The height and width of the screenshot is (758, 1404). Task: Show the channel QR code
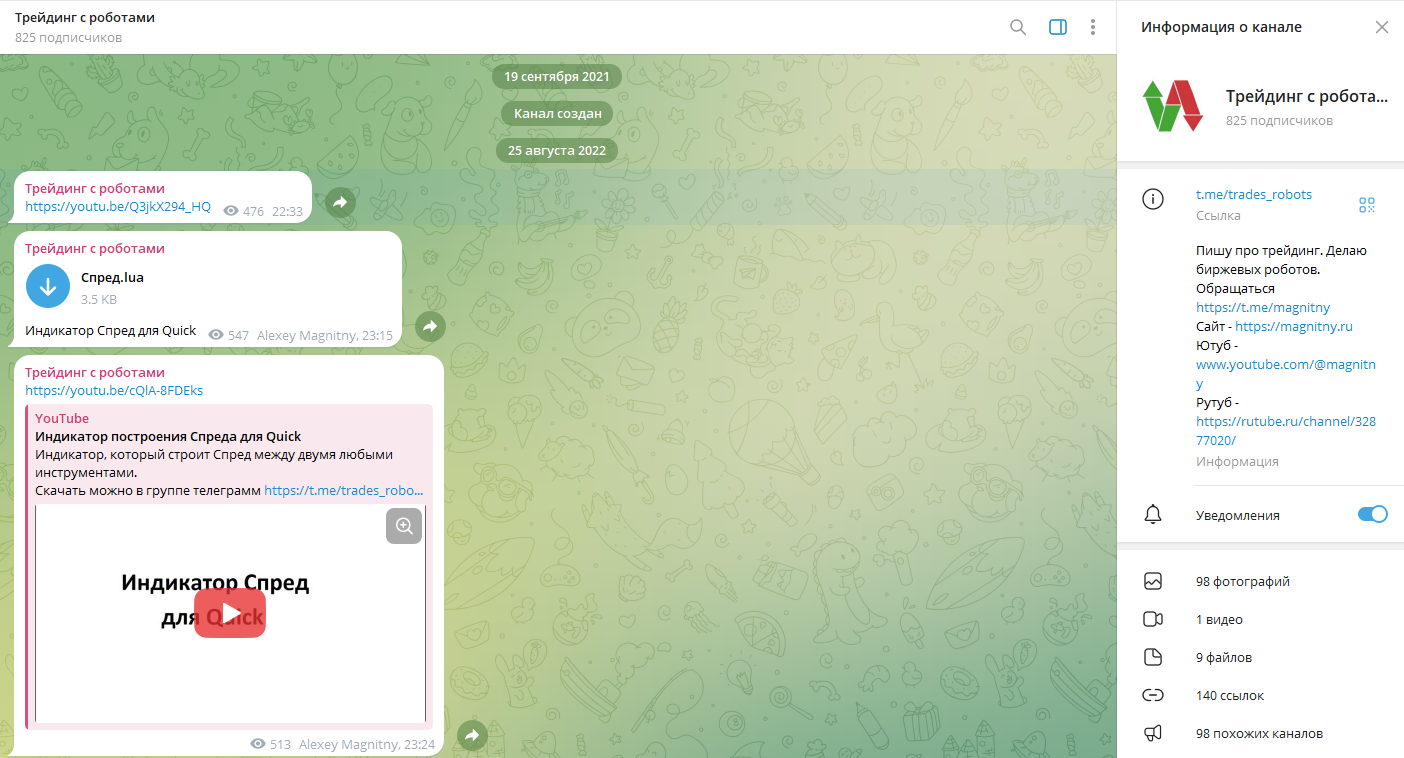[x=1367, y=205]
